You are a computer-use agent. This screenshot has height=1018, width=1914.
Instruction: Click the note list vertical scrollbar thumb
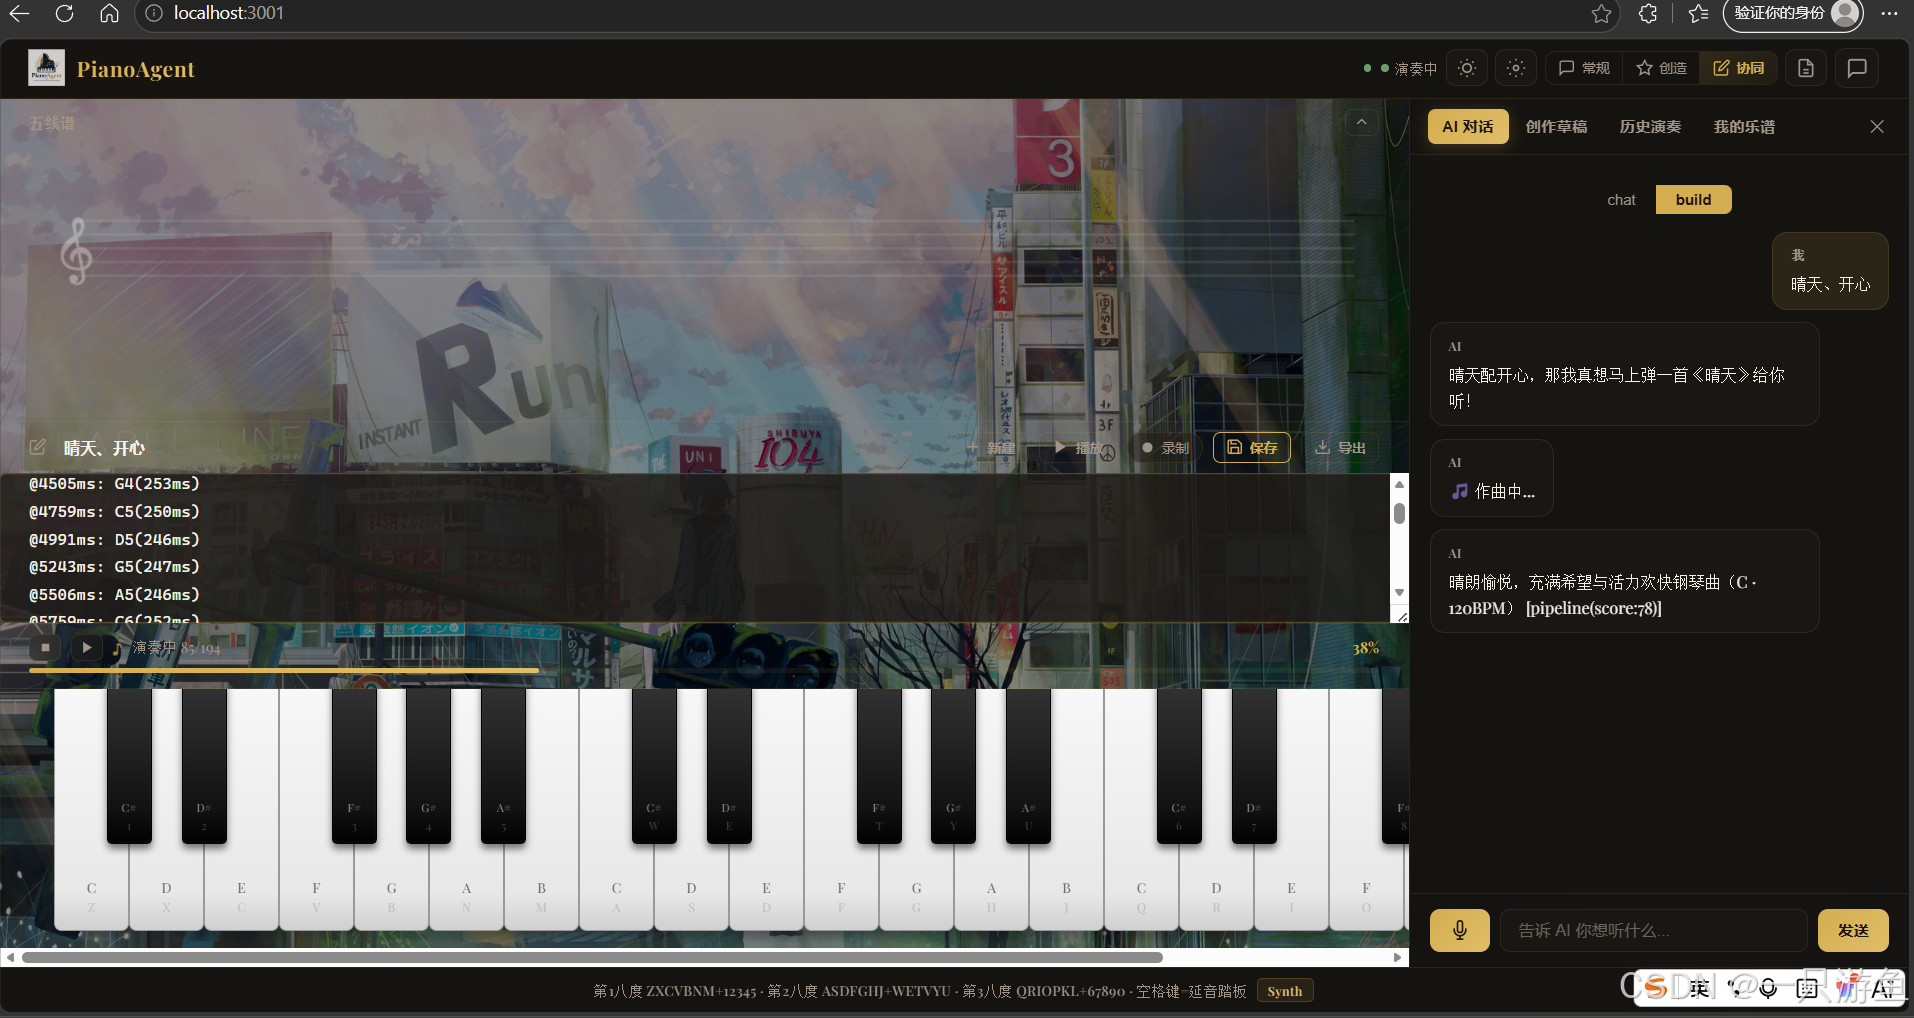click(x=1400, y=513)
